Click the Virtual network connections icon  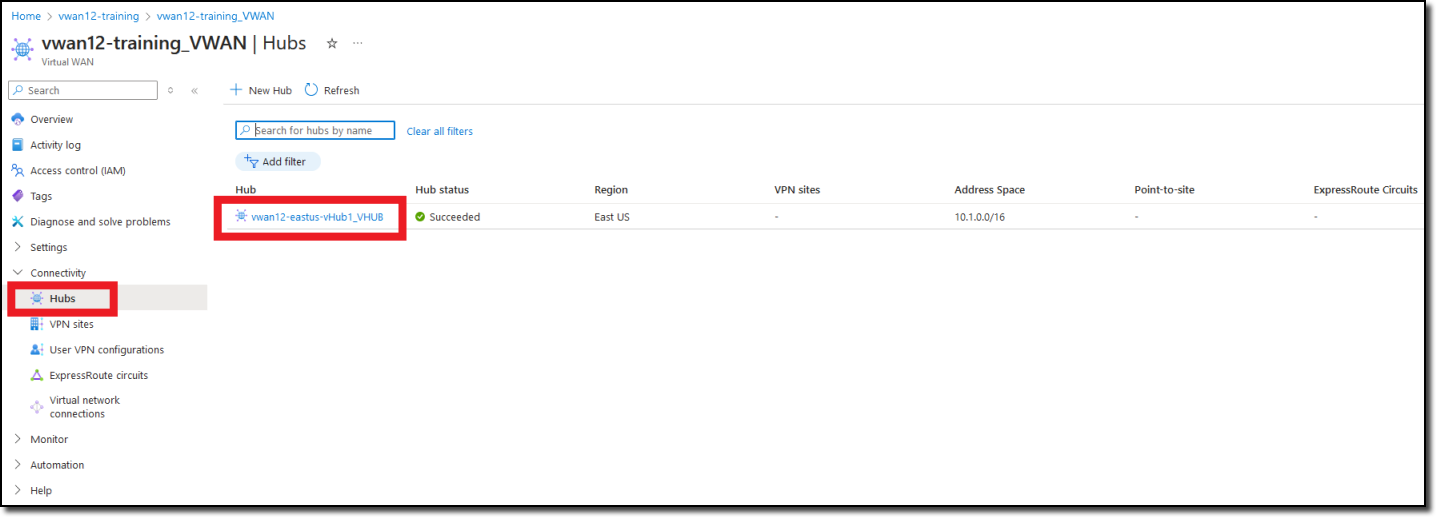37,407
